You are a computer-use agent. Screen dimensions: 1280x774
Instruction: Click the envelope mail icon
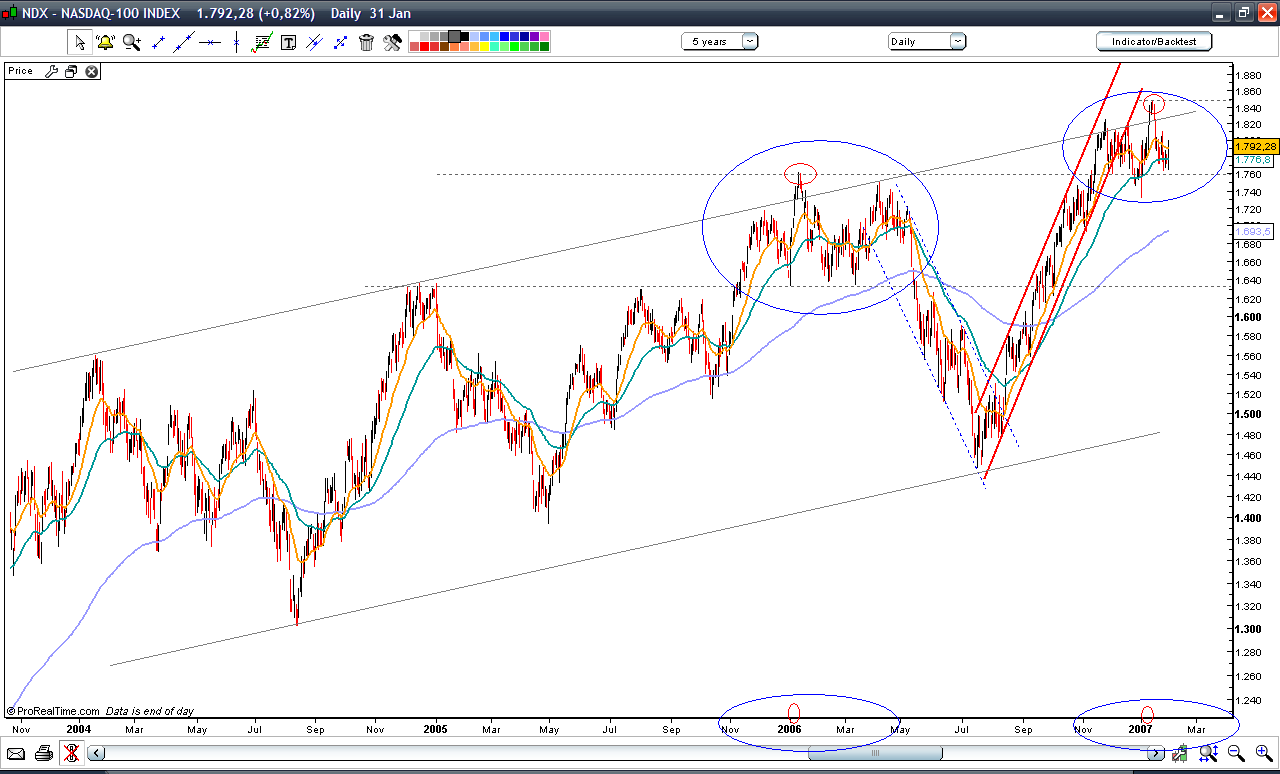[18, 753]
